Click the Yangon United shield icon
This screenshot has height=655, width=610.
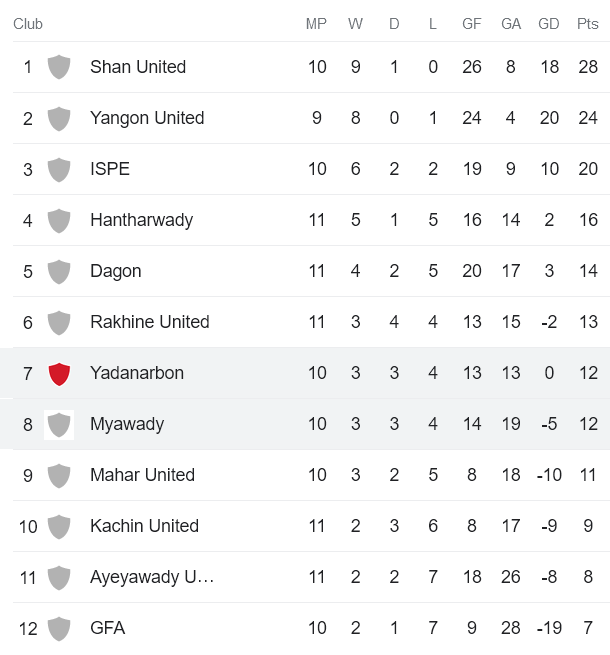point(59,118)
